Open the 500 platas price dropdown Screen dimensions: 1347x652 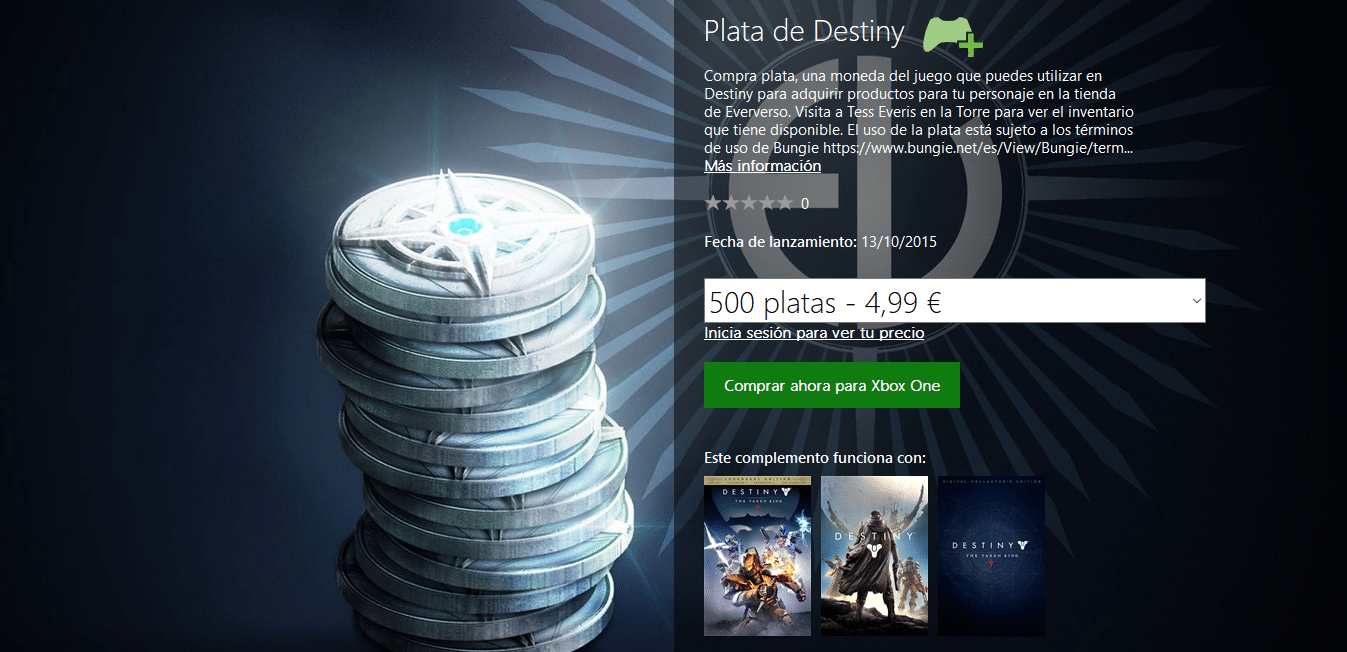pyautogui.click(x=955, y=301)
